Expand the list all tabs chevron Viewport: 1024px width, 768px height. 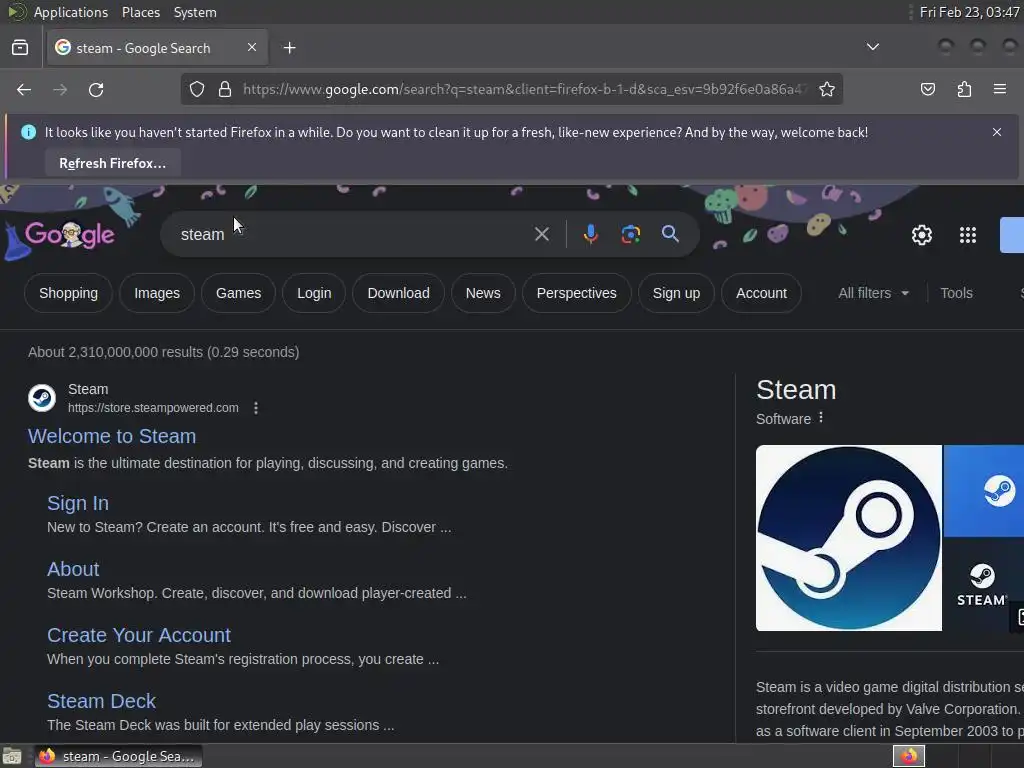click(x=872, y=47)
